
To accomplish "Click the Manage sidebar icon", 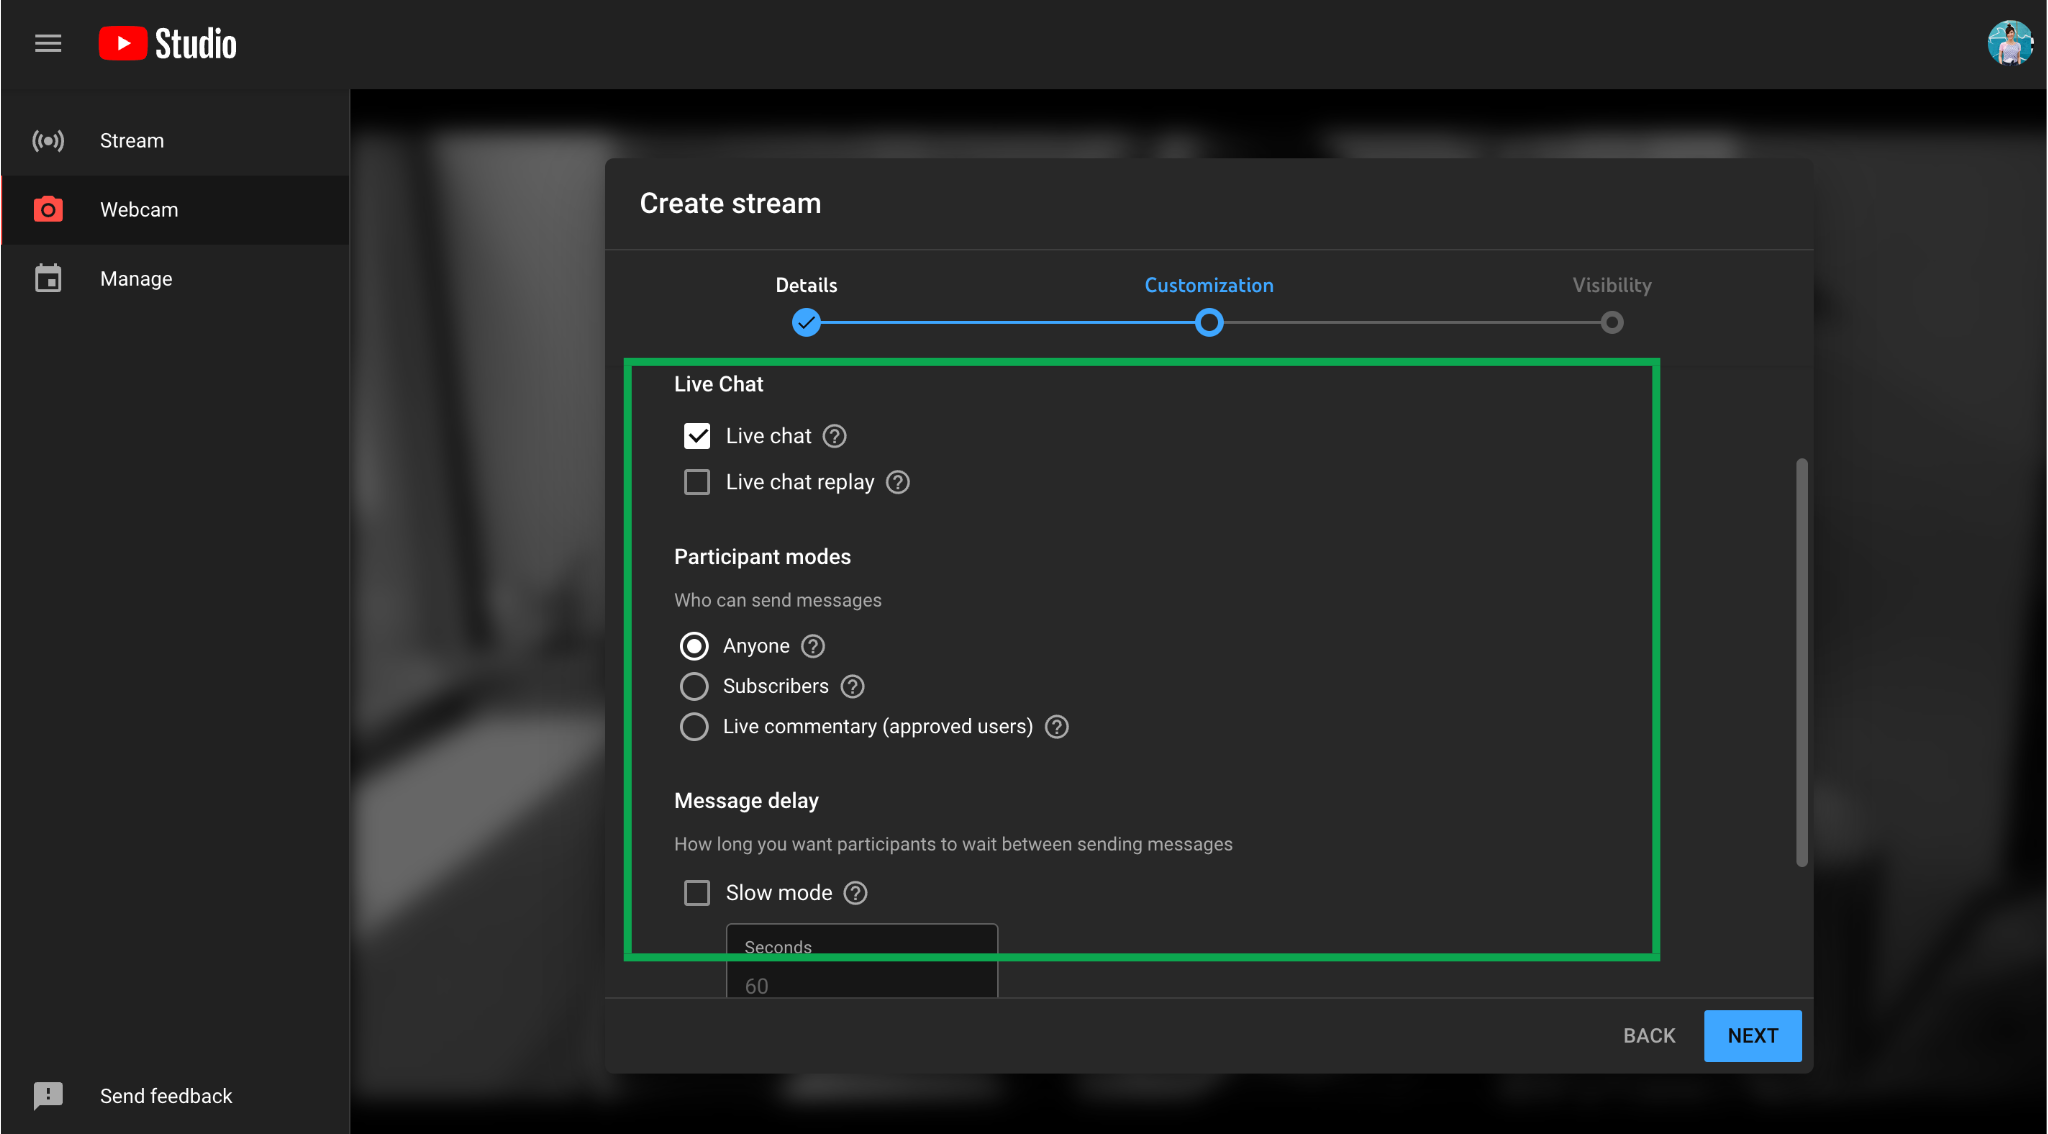I will click(x=49, y=278).
